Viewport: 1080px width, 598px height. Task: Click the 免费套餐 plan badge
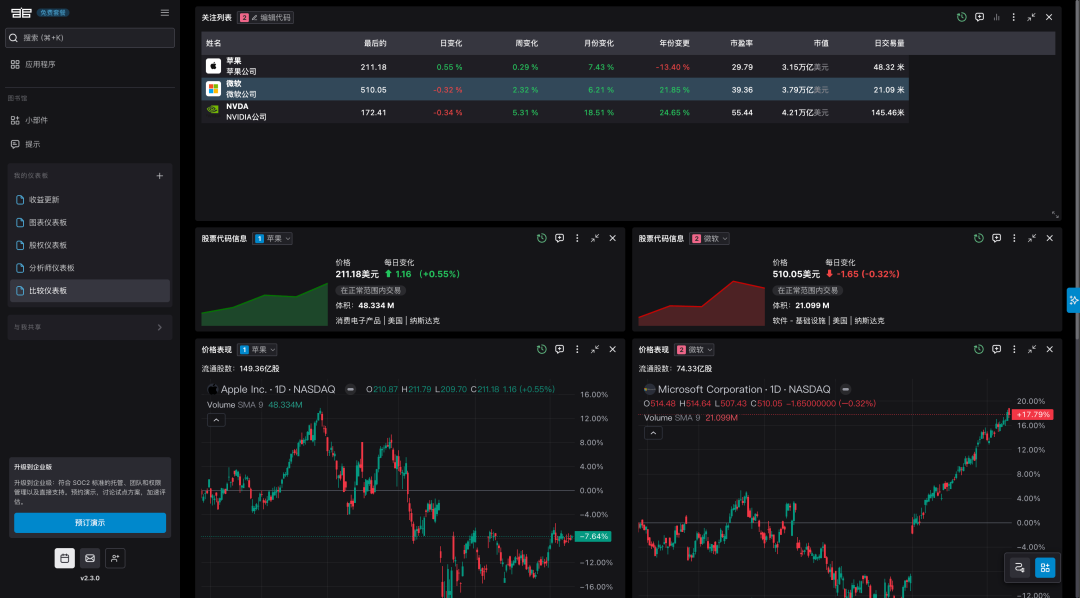pyautogui.click(x=53, y=12)
